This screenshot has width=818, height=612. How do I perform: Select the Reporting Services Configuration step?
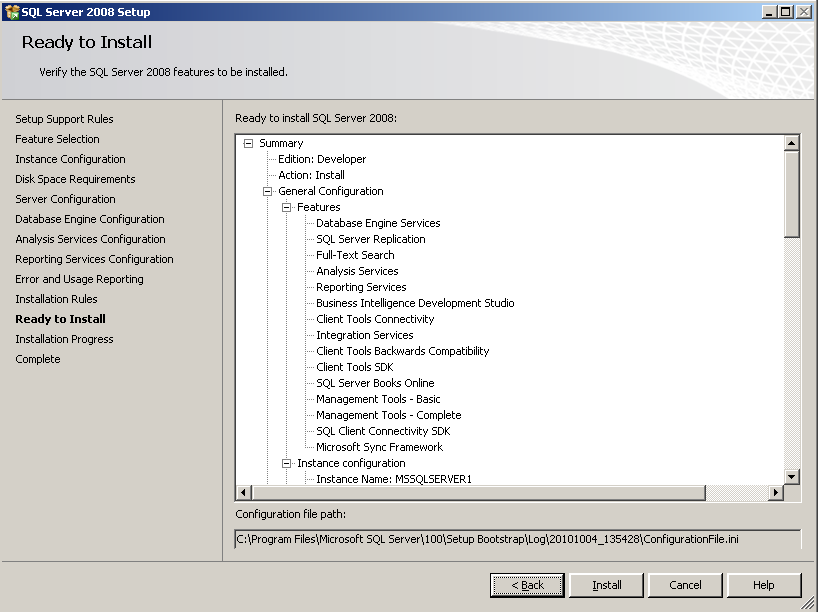pyautogui.click(x=94, y=259)
